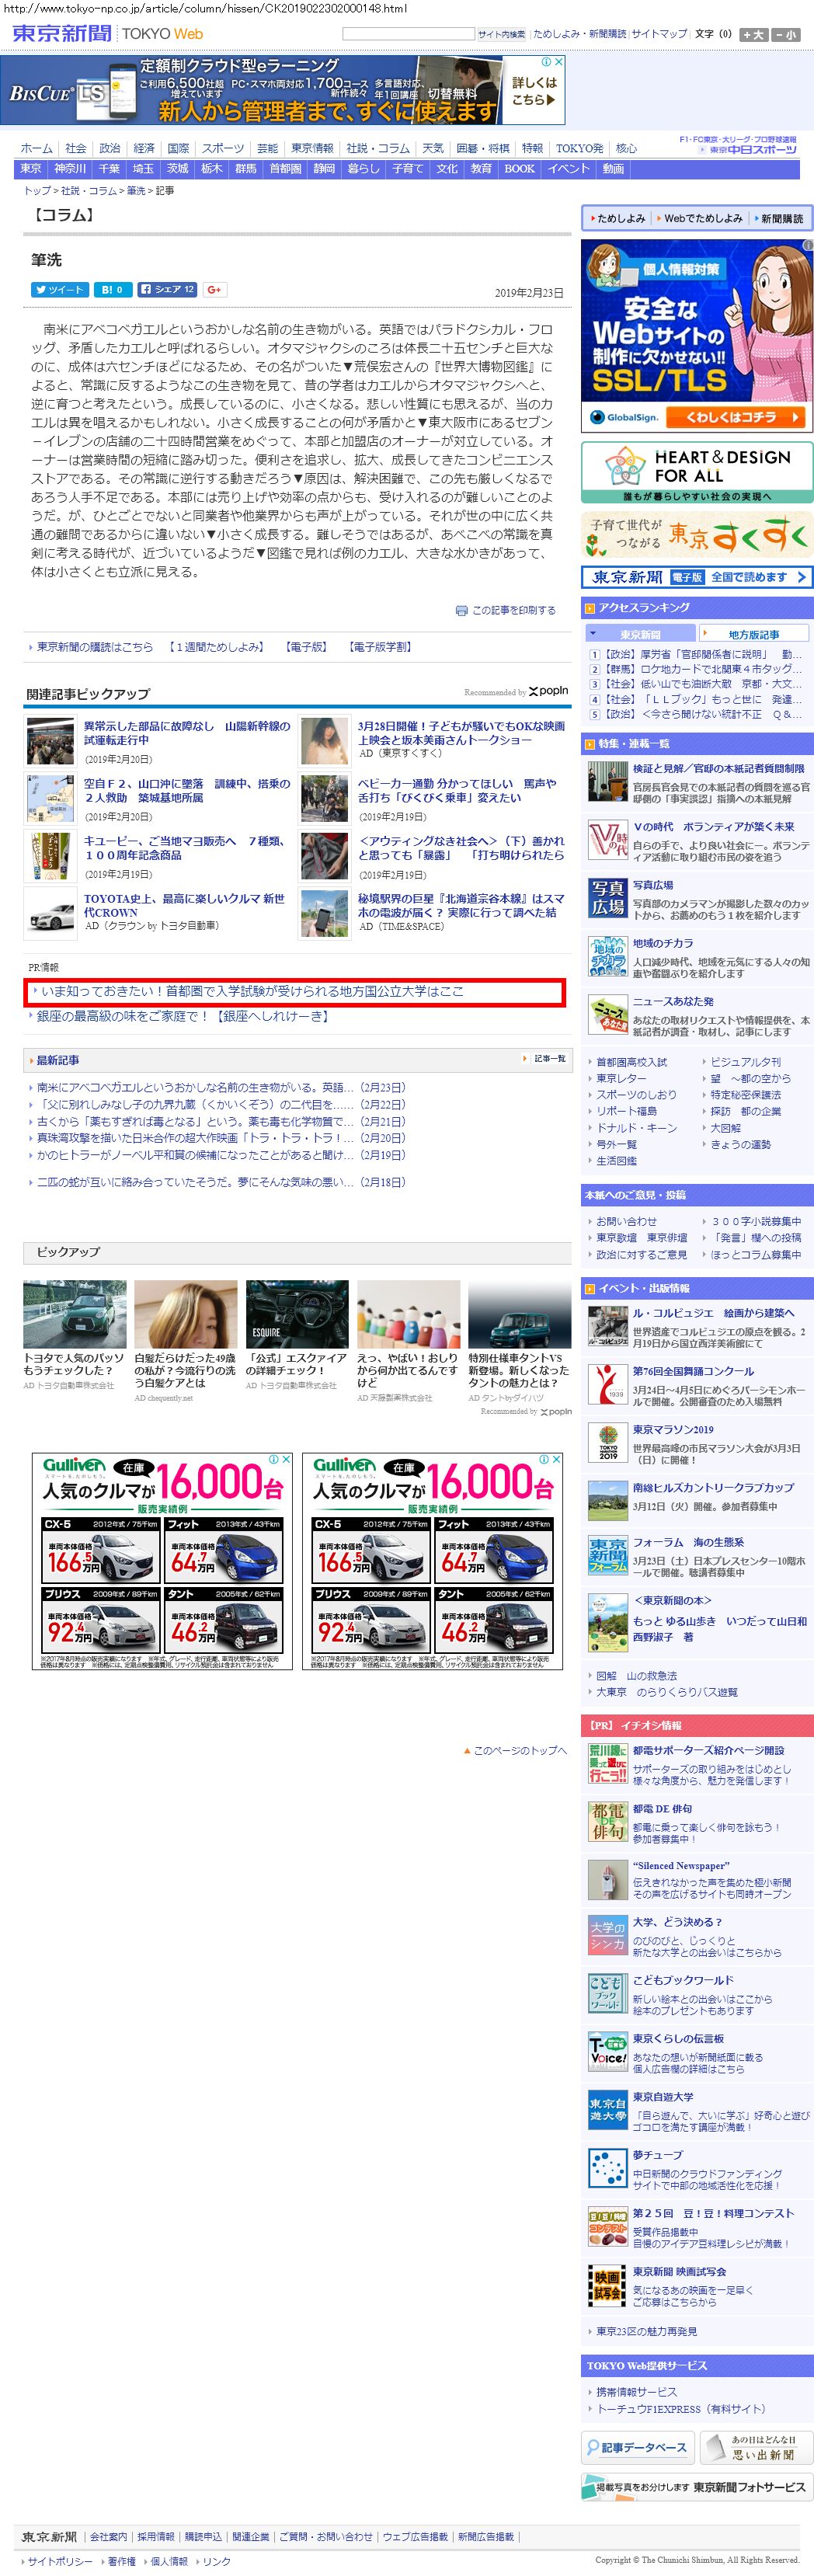Close the BisCue banner ad
This screenshot has width=814, height=2576.
[x=559, y=62]
